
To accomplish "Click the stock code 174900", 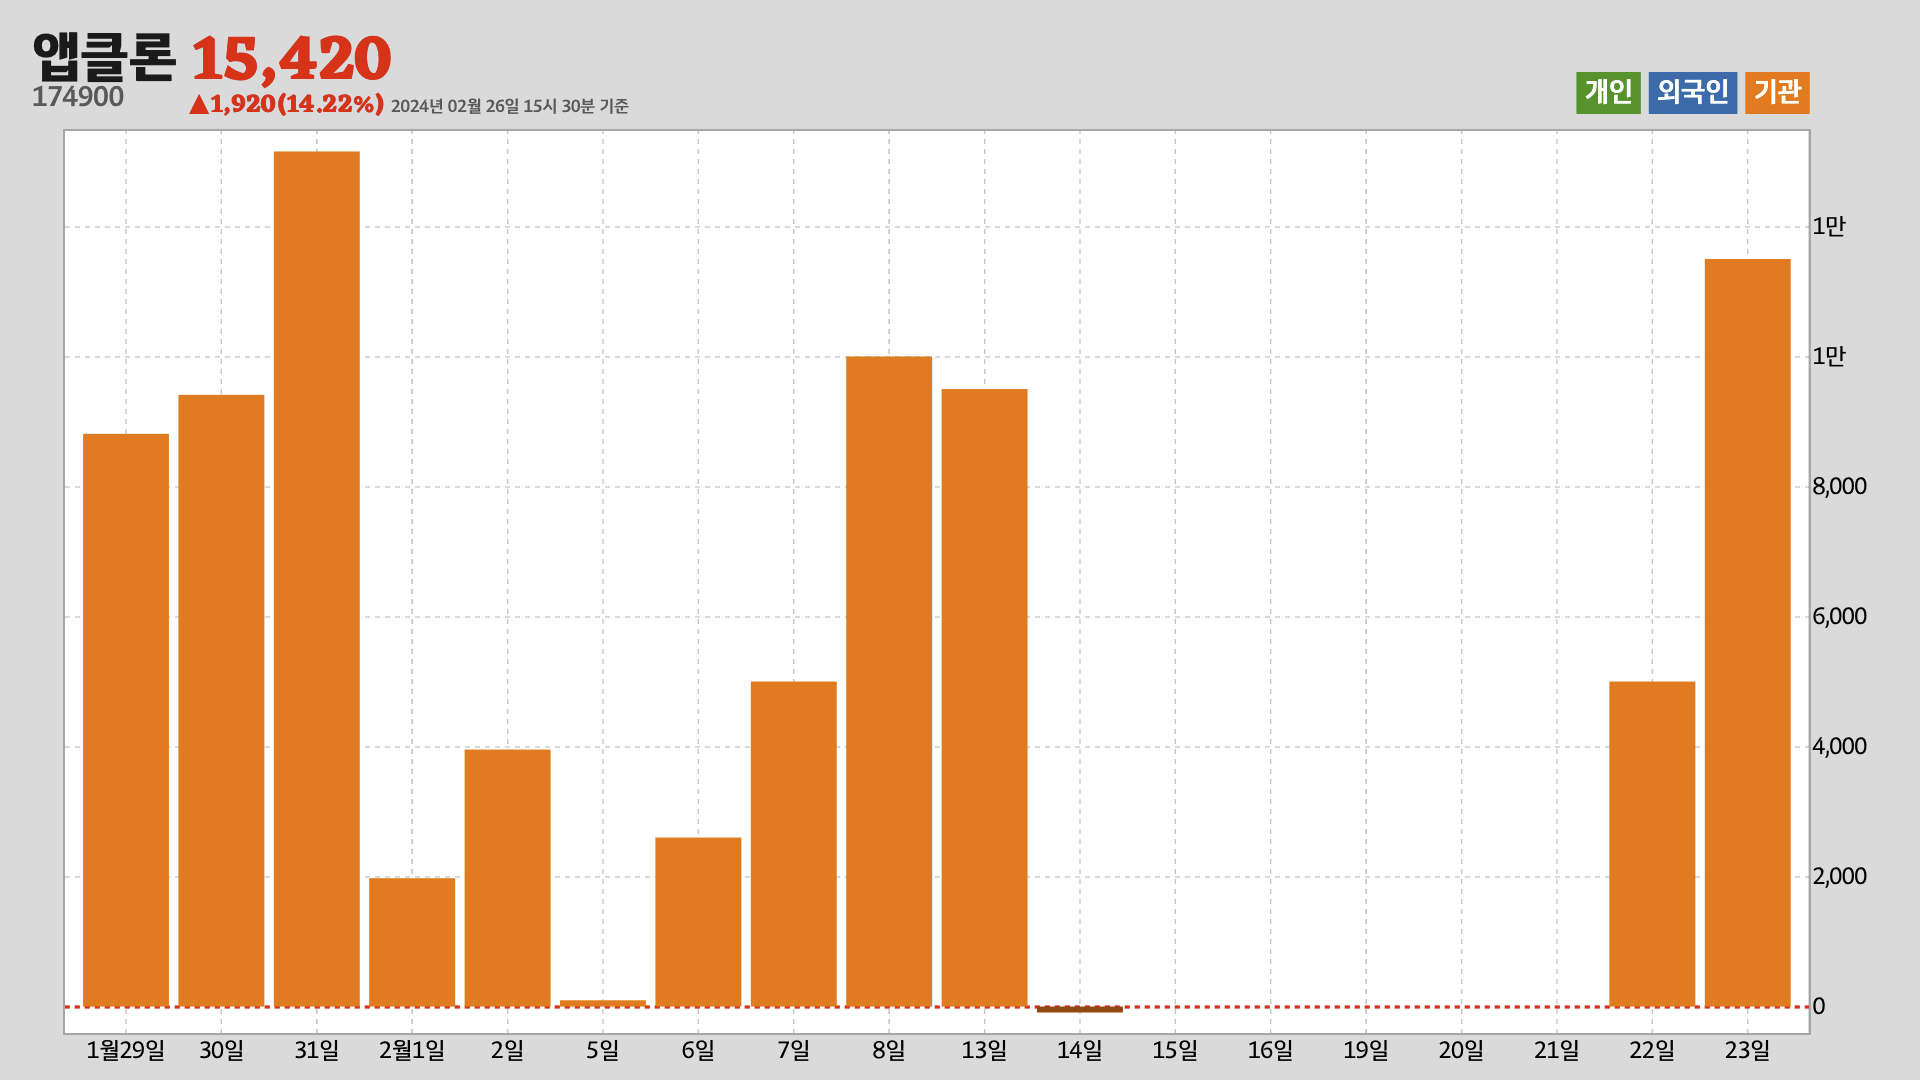I will 78,97.
